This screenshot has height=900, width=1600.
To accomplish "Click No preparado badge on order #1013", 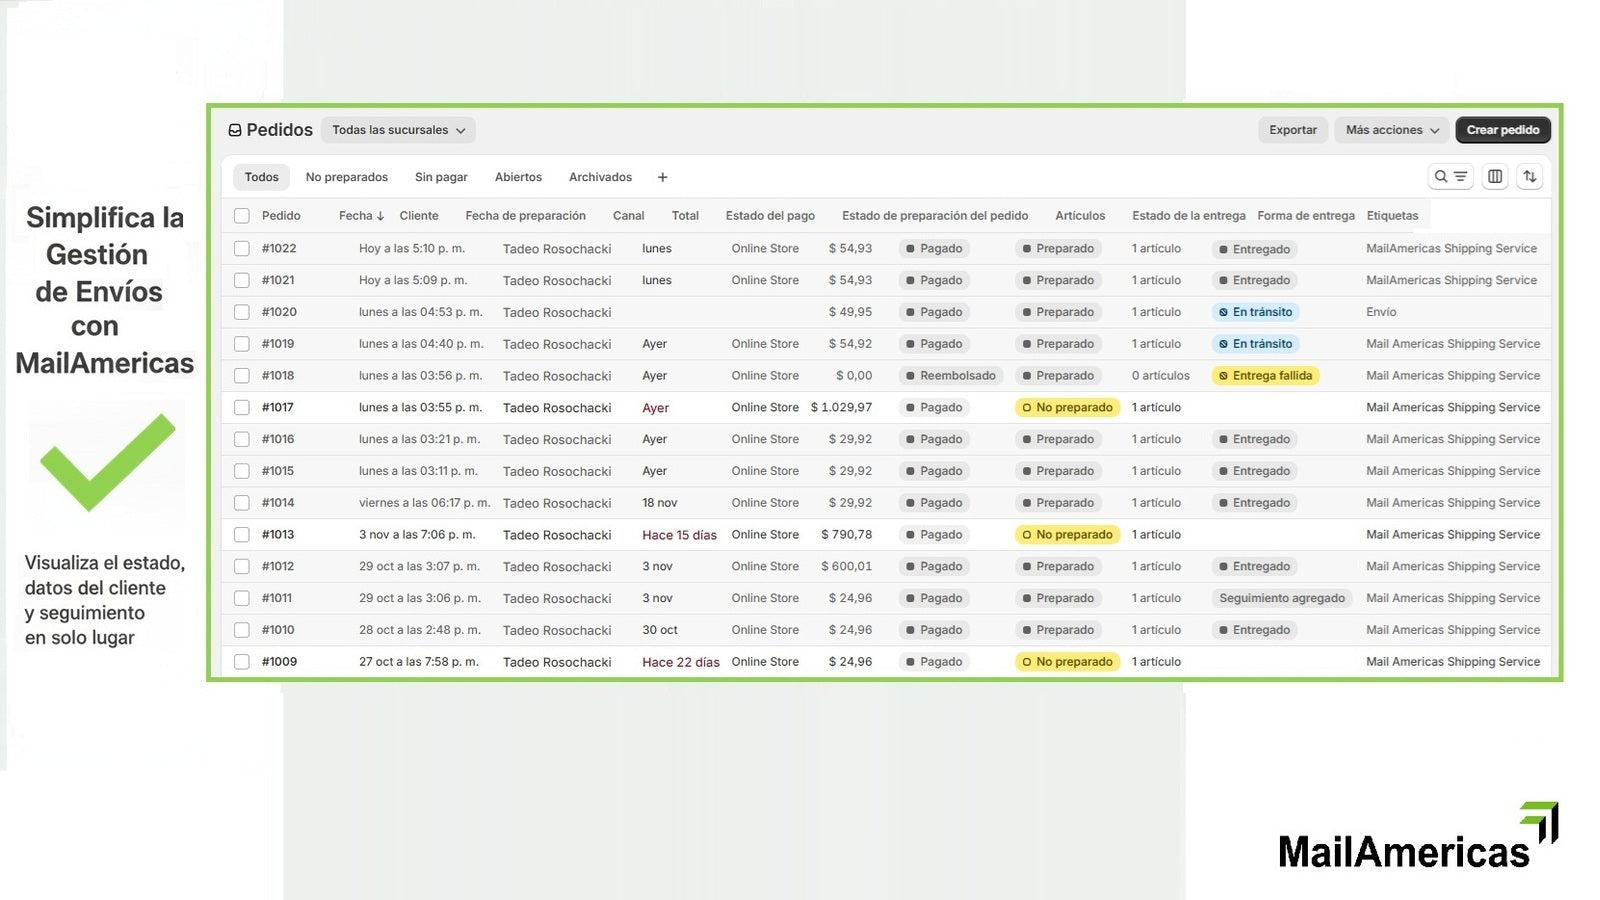I will pyautogui.click(x=1067, y=535).
